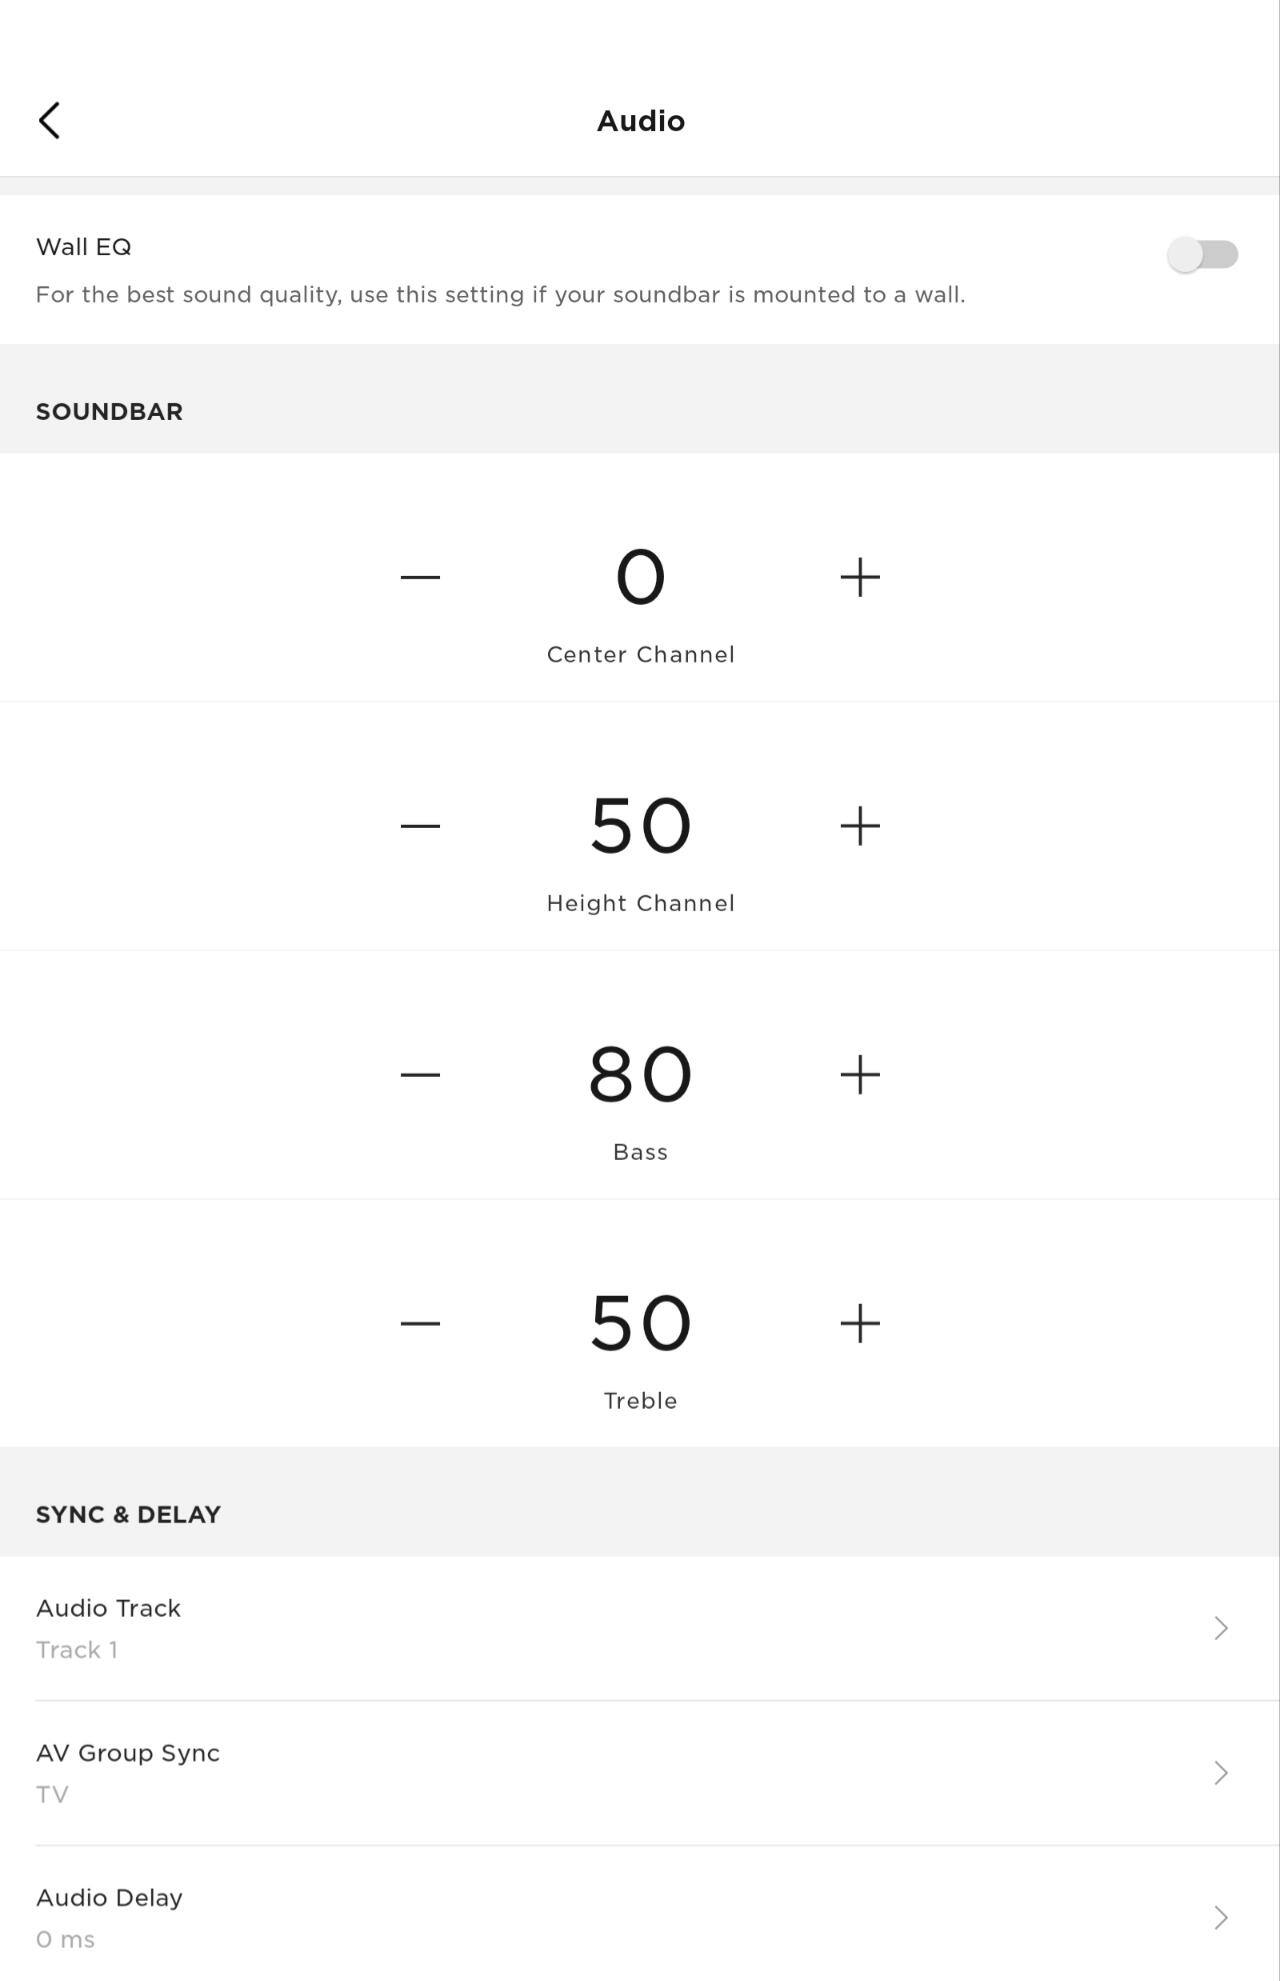Select the AV Group Sync row
Screen dimensions: 1280x1981
point(600,1773)
